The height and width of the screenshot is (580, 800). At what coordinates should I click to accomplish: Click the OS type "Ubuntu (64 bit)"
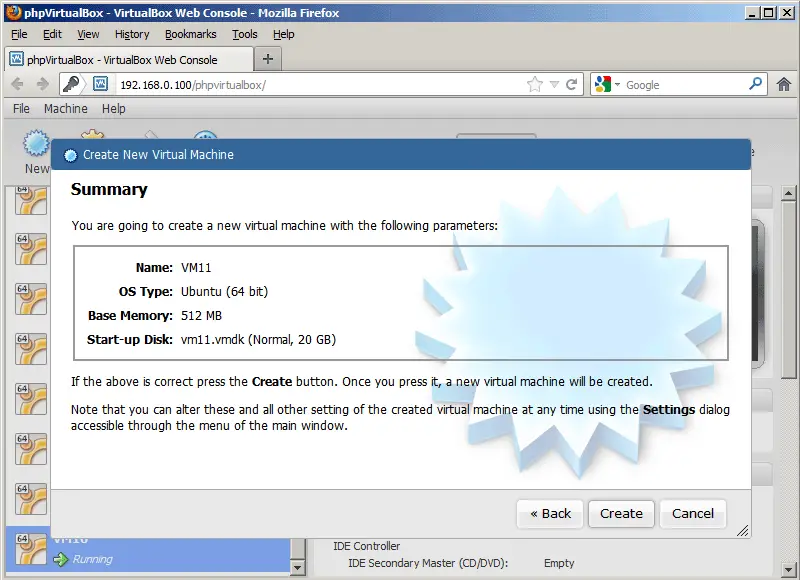tap(224, 292)
